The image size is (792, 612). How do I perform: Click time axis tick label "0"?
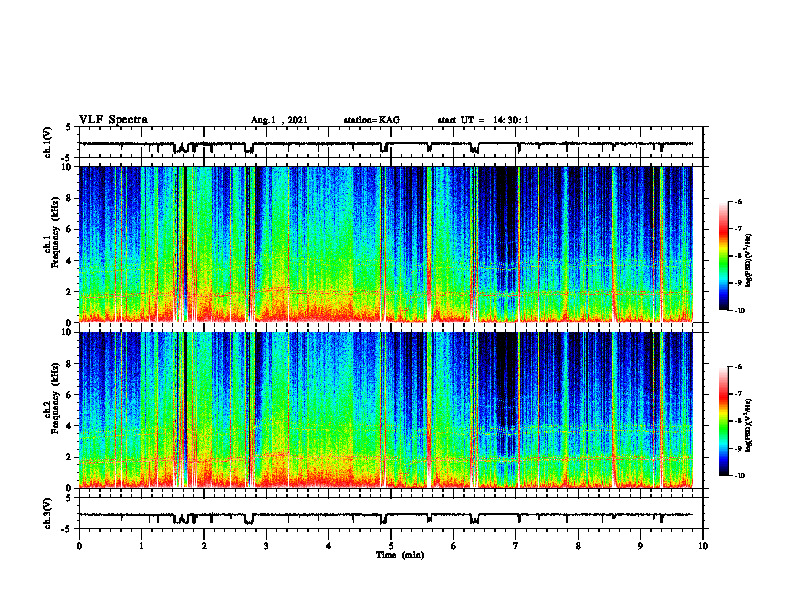[79, 546]
